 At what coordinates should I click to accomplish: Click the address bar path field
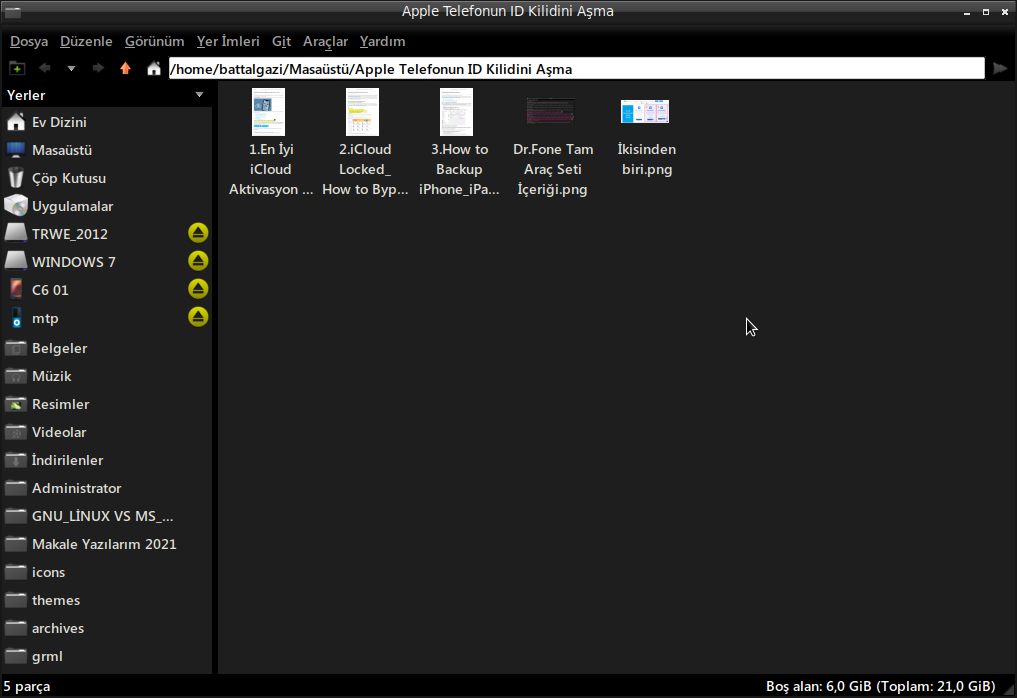pyautogui.click(x=577, y=69)
